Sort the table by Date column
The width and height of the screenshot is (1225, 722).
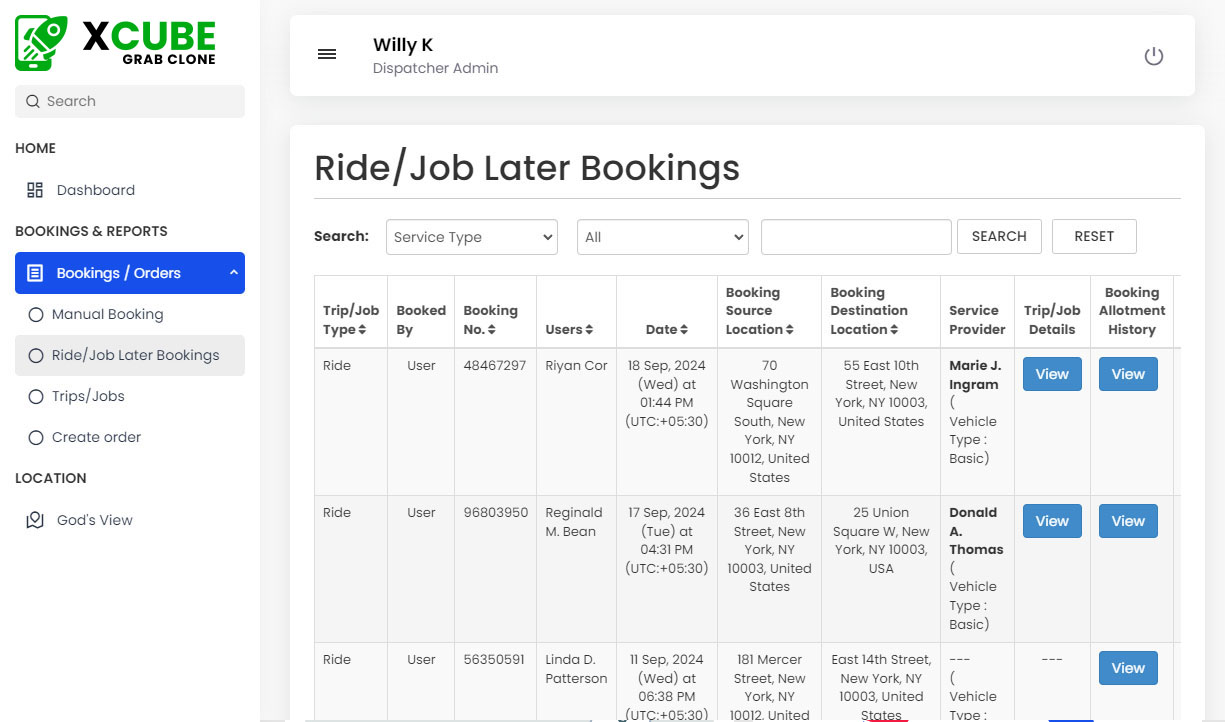coord(666,328)
